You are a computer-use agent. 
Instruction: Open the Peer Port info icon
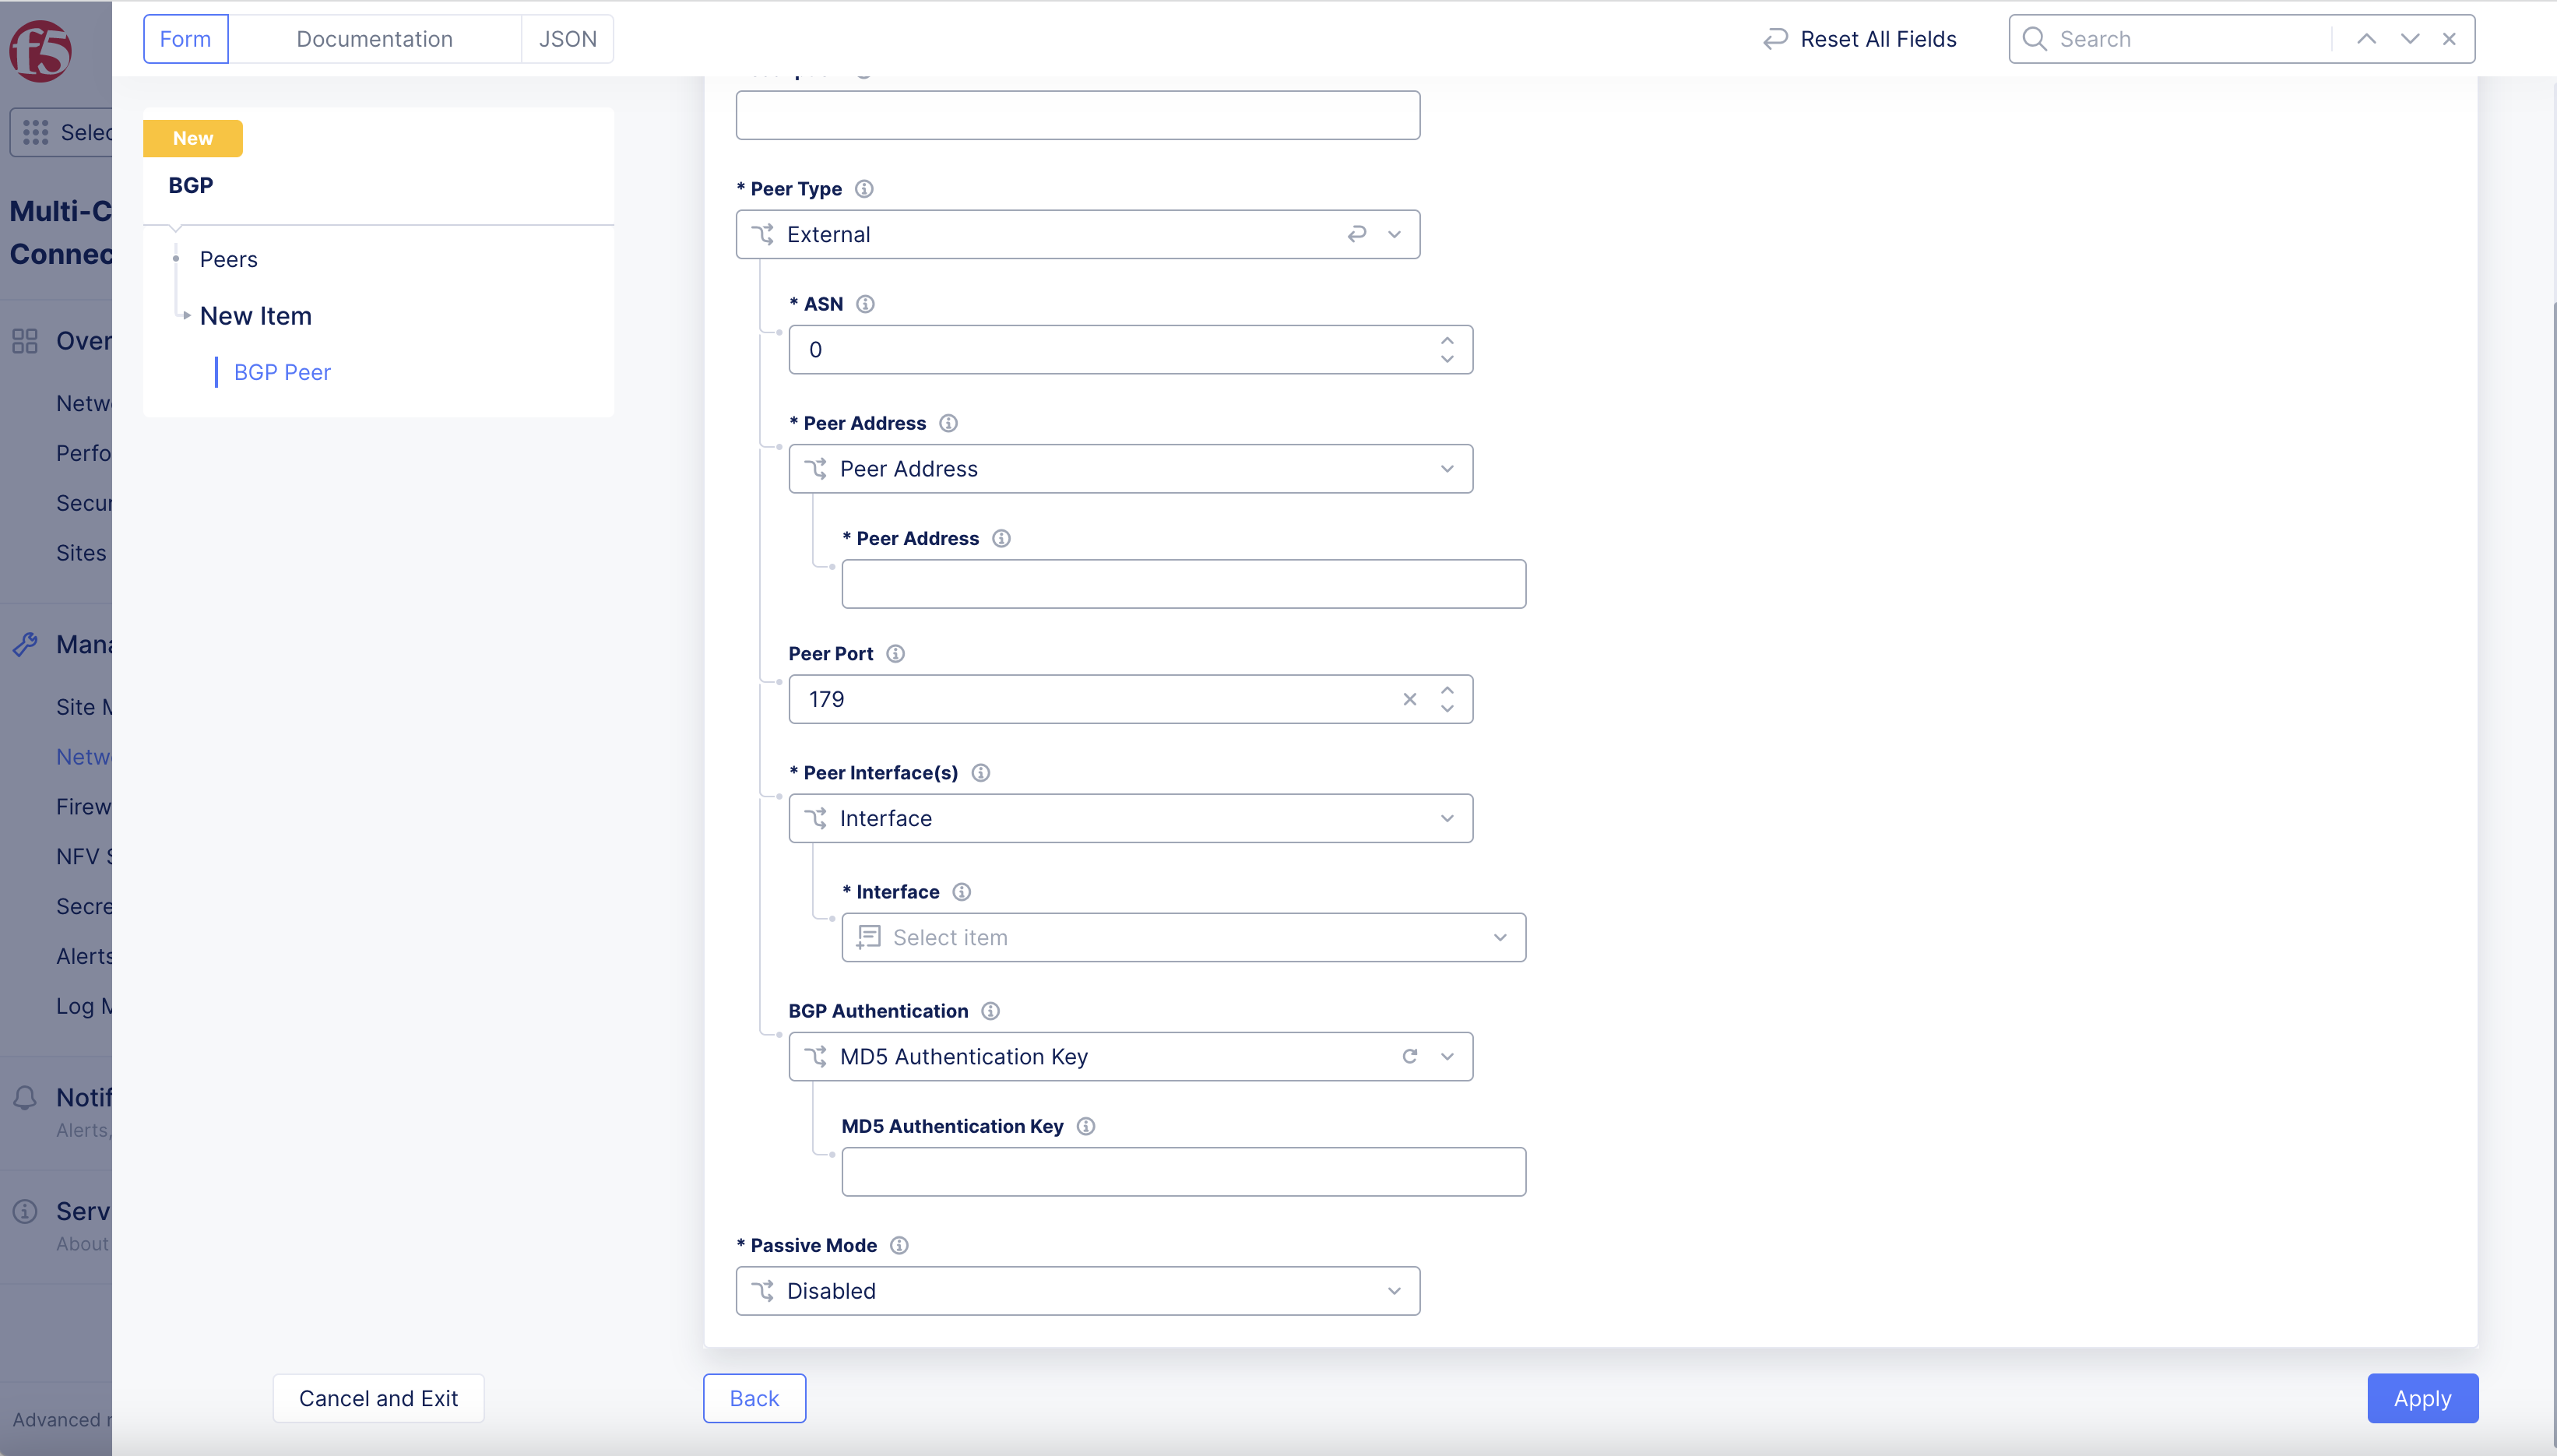895,653
